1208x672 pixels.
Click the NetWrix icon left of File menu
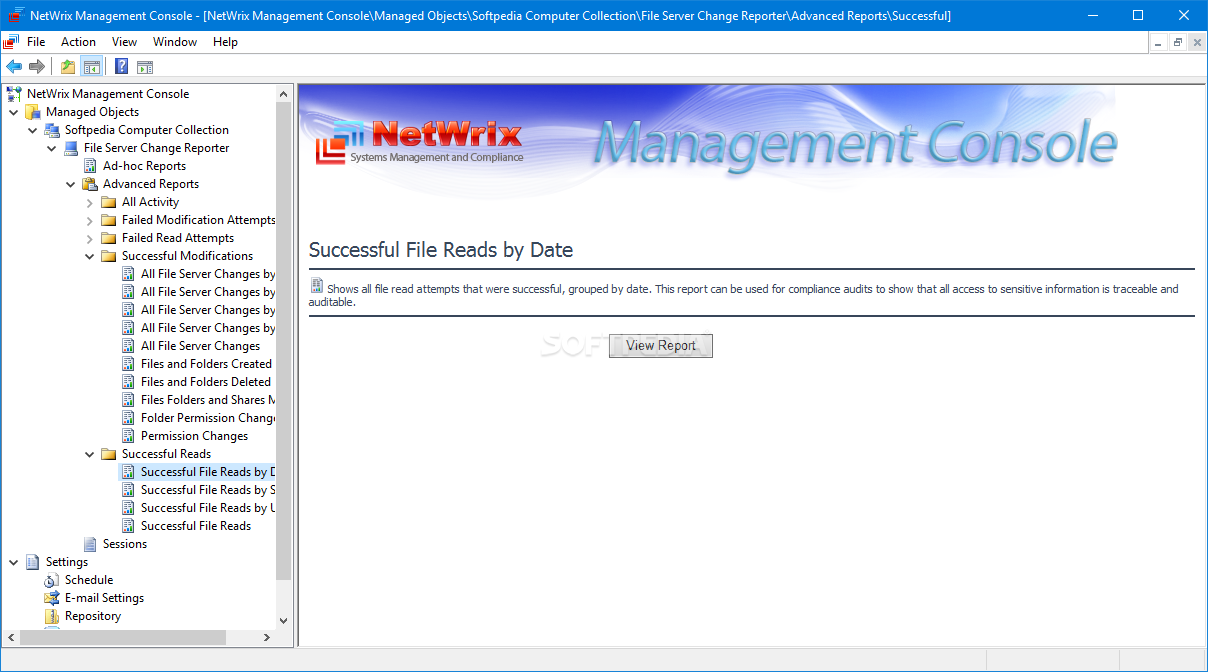[11, 42]
